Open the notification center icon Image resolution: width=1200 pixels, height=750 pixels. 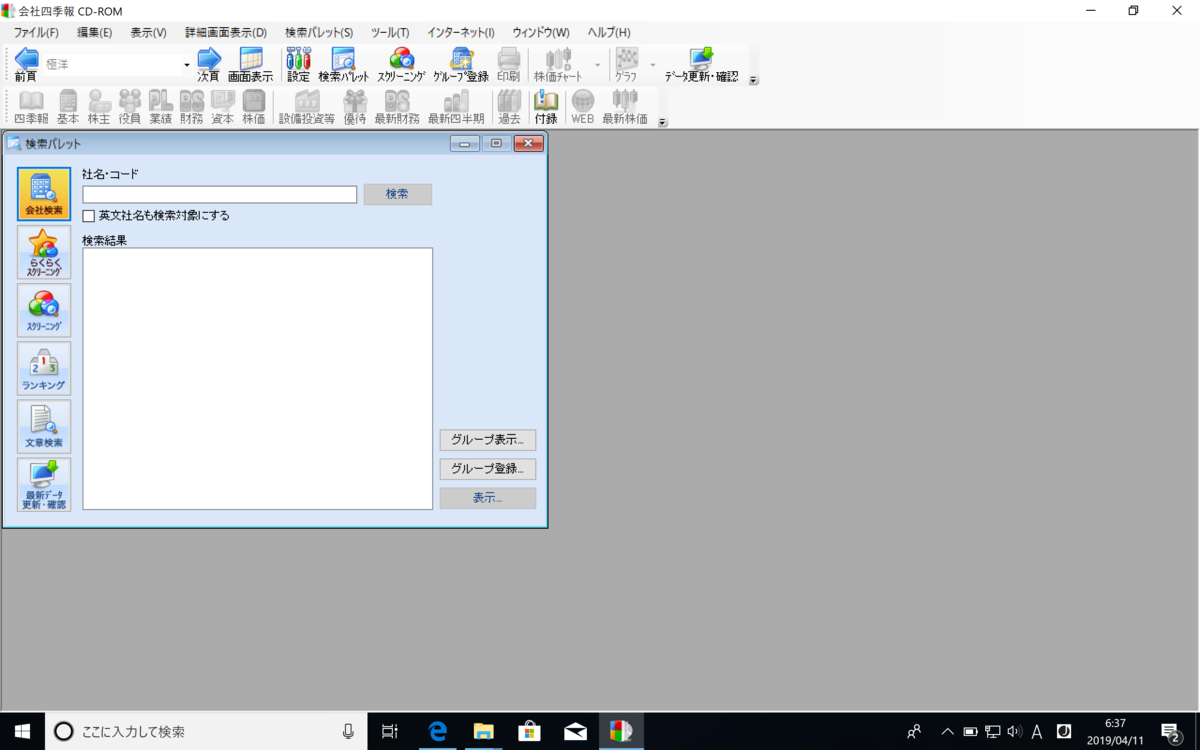click(x=1171, y=731)
